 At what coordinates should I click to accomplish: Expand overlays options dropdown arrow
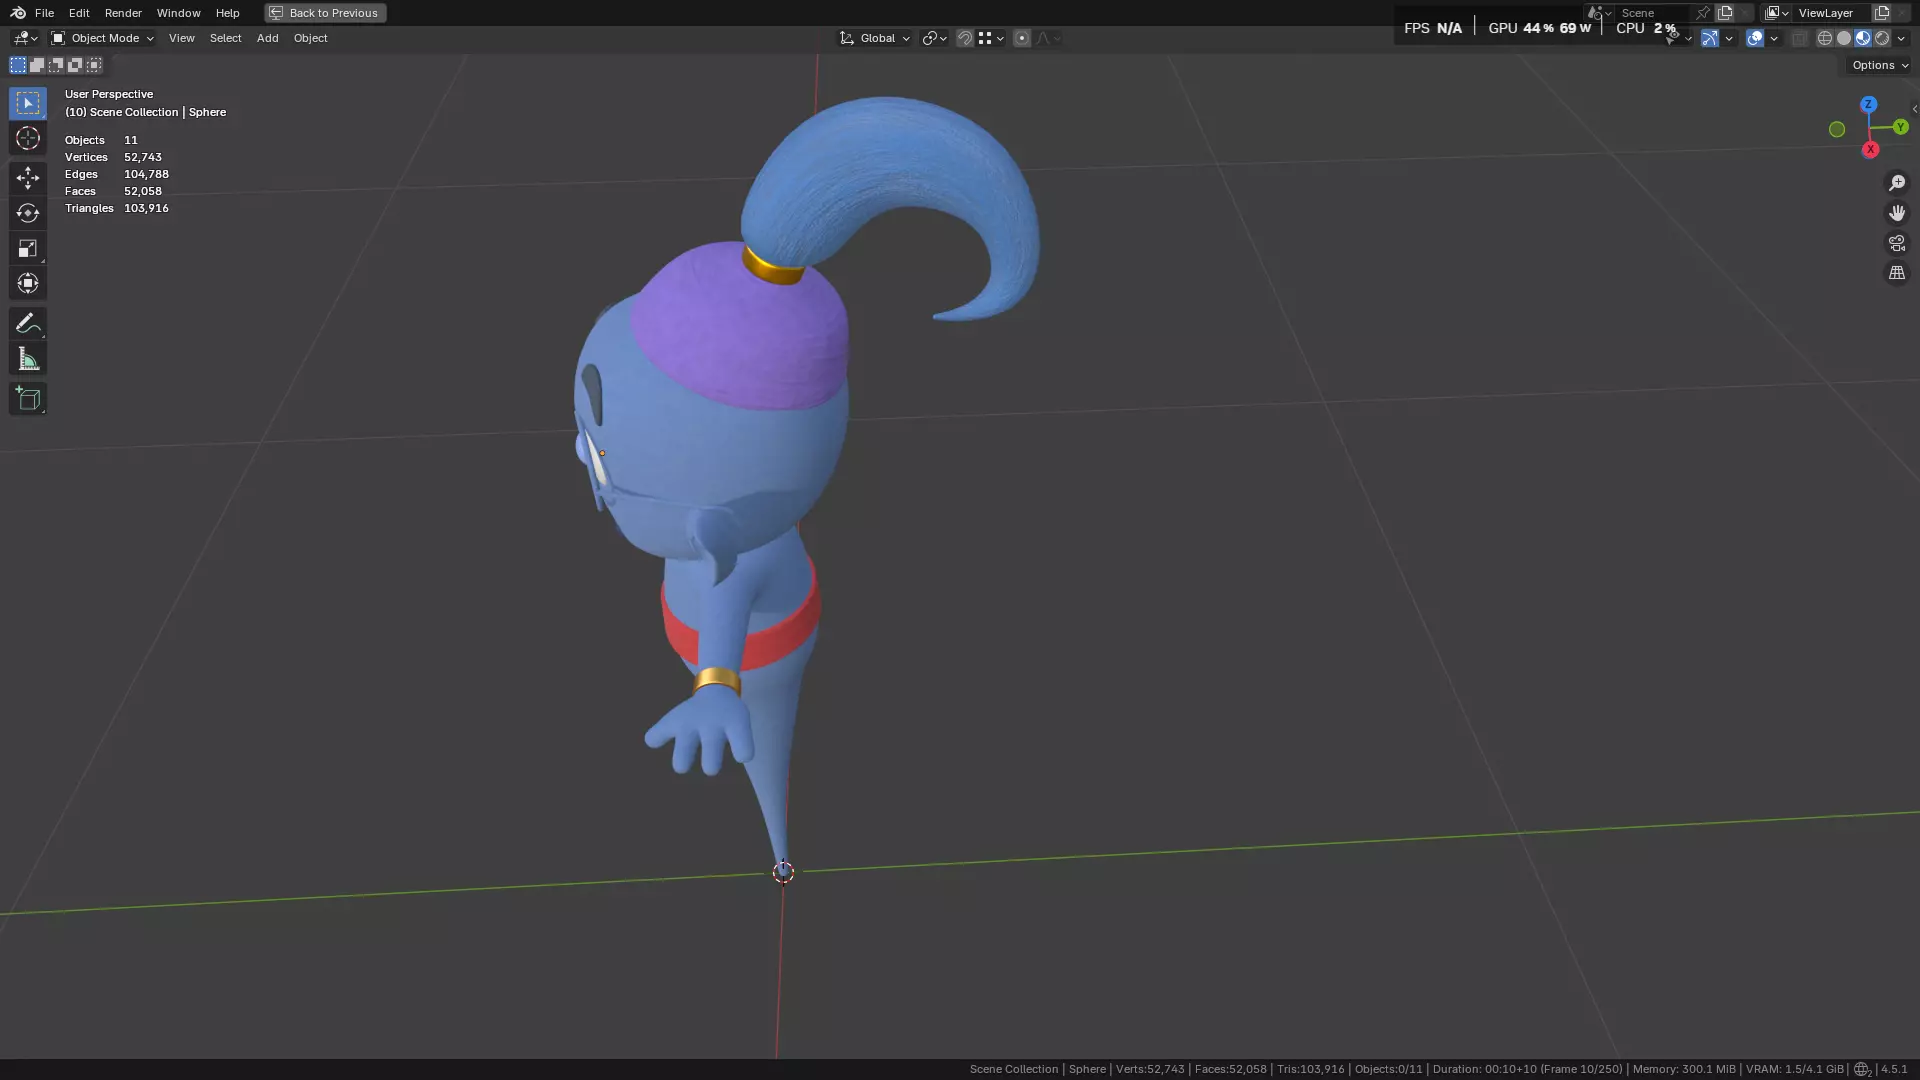pyautogui.click(x=1774, y=38)
